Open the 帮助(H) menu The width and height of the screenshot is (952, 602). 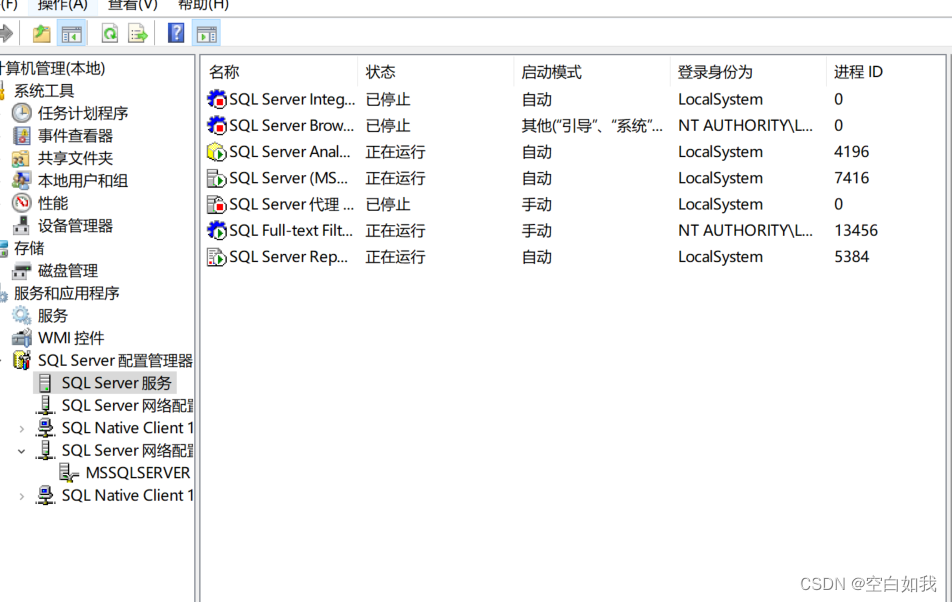[x=203, y=5]
